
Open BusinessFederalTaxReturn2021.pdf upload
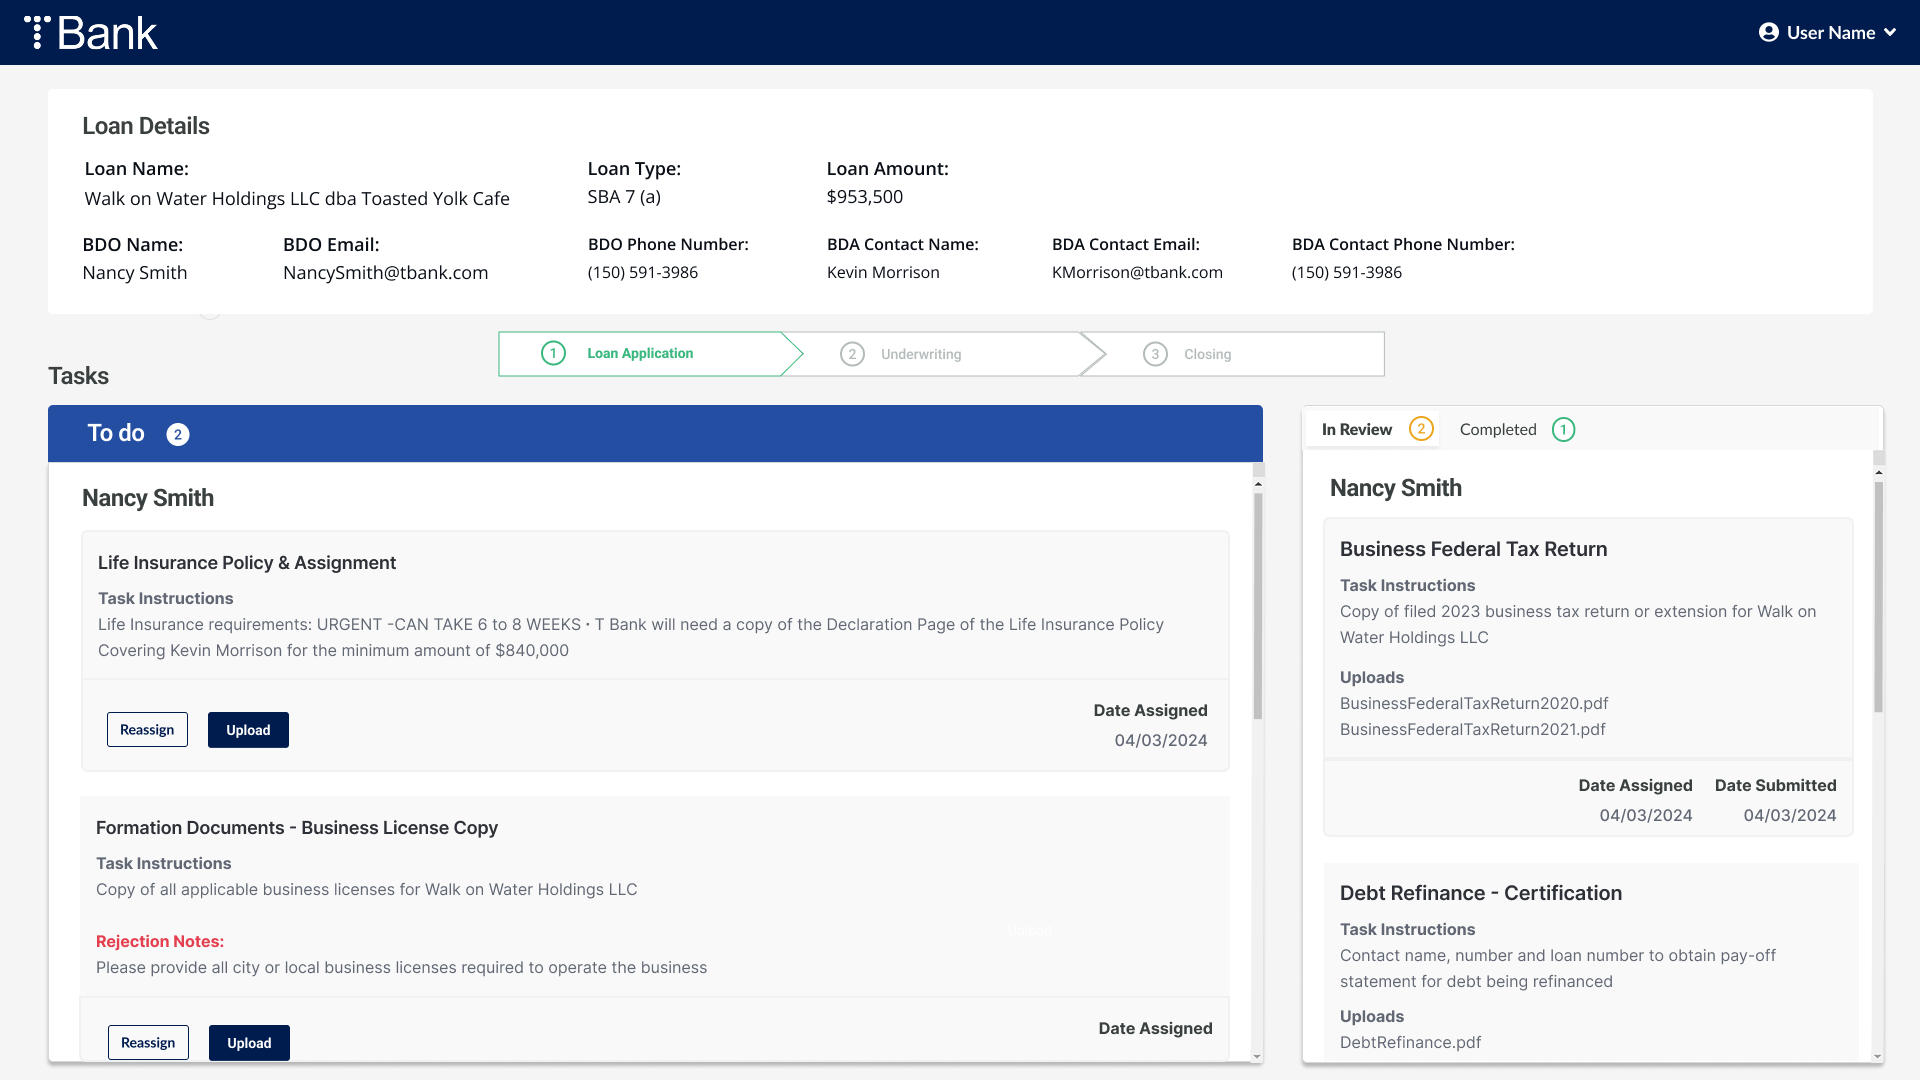(x=1472, y=730)
